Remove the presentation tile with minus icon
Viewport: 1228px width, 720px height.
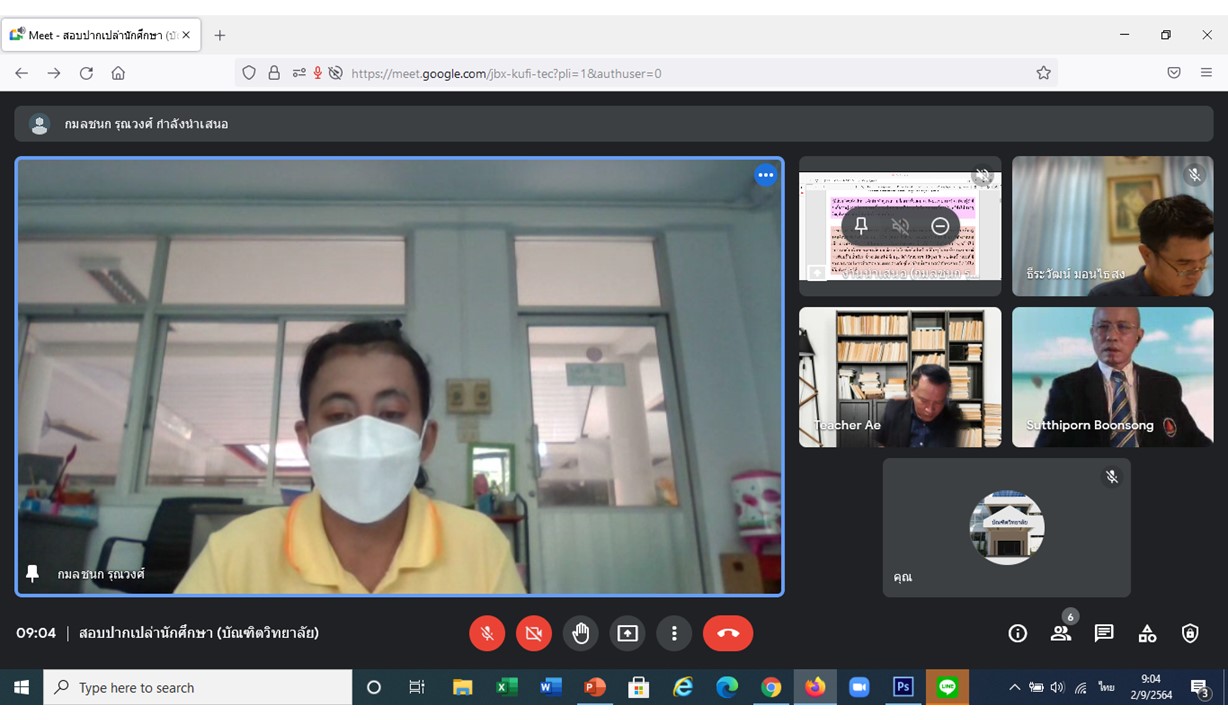pyautogui.click(x=940, y=226)
